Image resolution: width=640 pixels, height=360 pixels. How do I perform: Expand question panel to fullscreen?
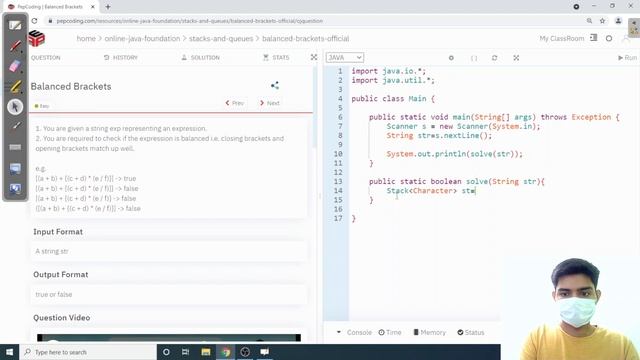(314, 58)
